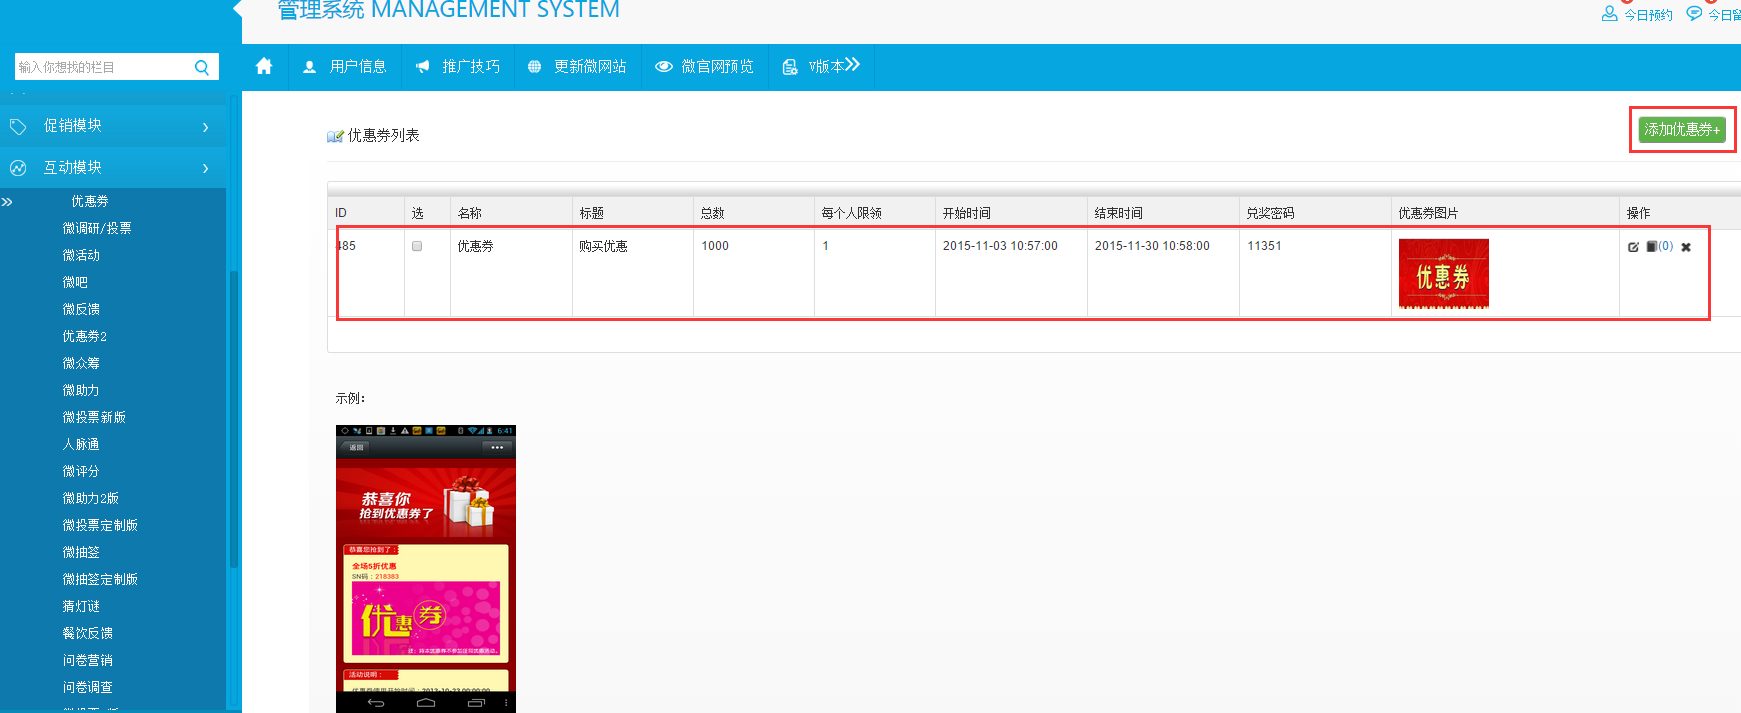The image size is (1741, 713).
Task: Expand the 促销模块 chevron arrow
Action: coord(206,127)
